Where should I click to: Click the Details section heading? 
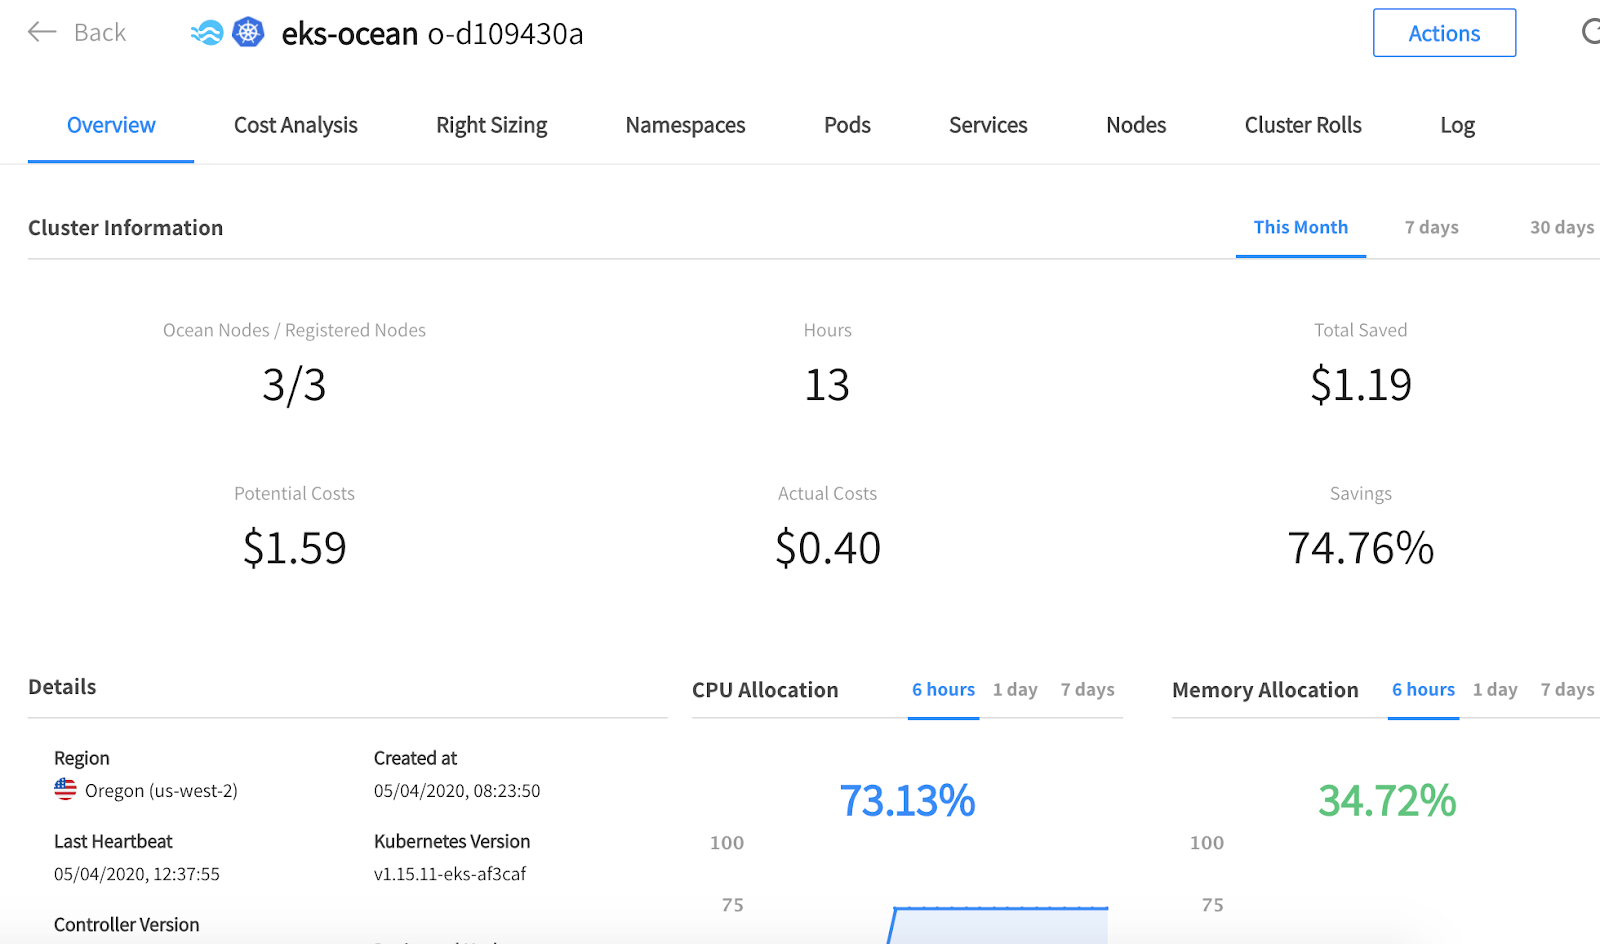62,687
